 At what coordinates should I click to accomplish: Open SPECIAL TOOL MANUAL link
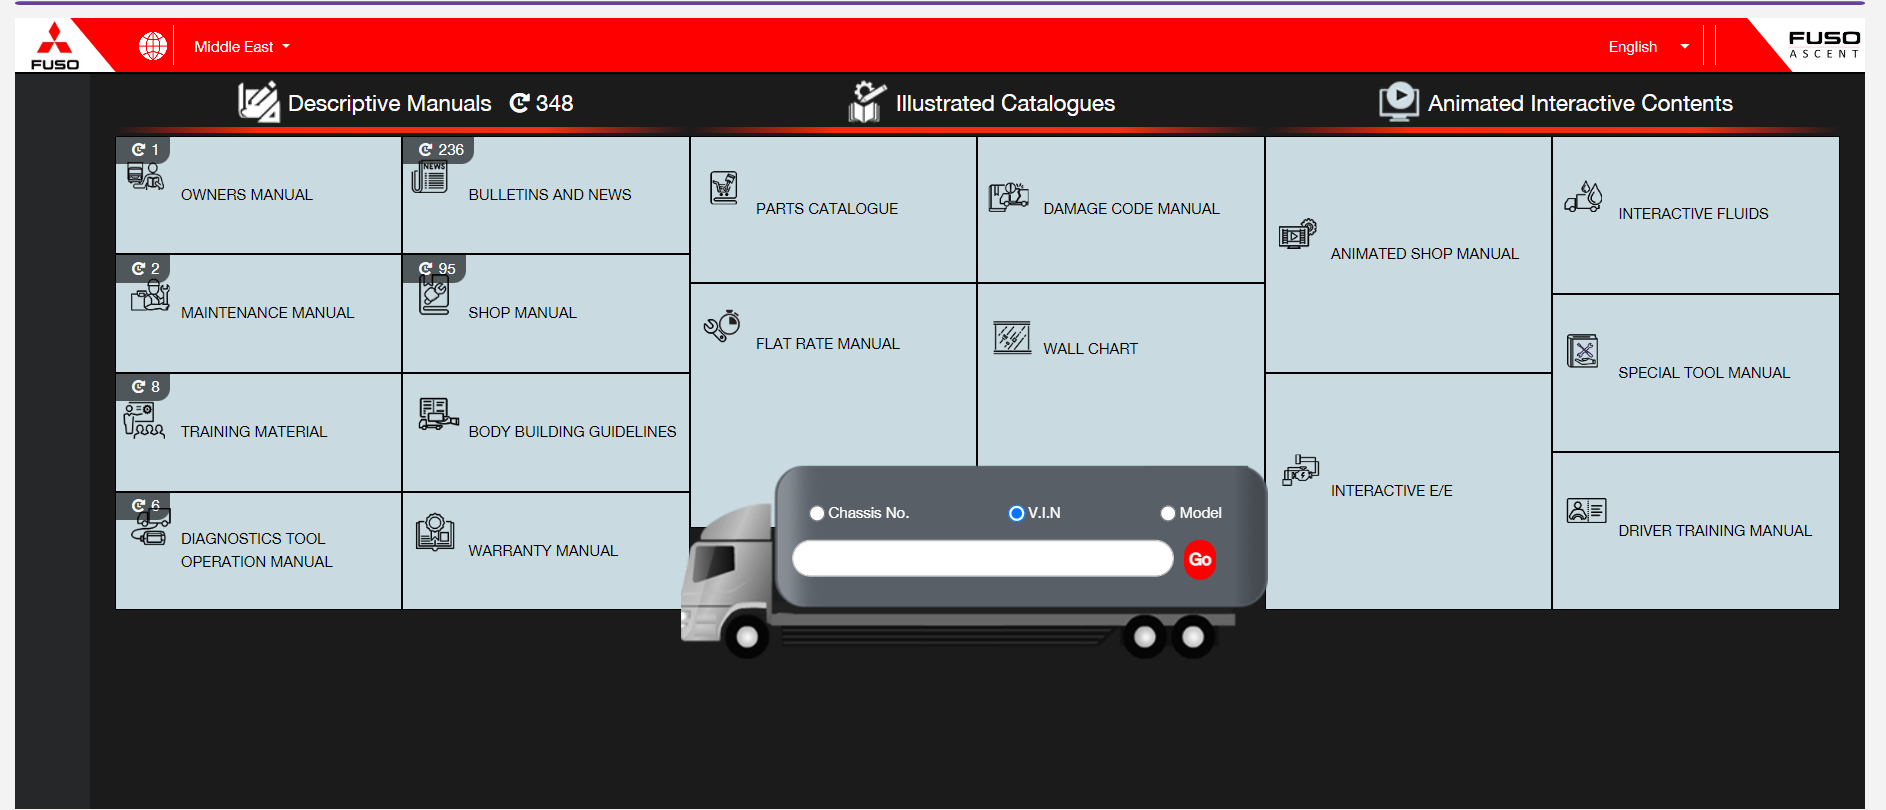pyautogui.click(x=1704, y=373)
